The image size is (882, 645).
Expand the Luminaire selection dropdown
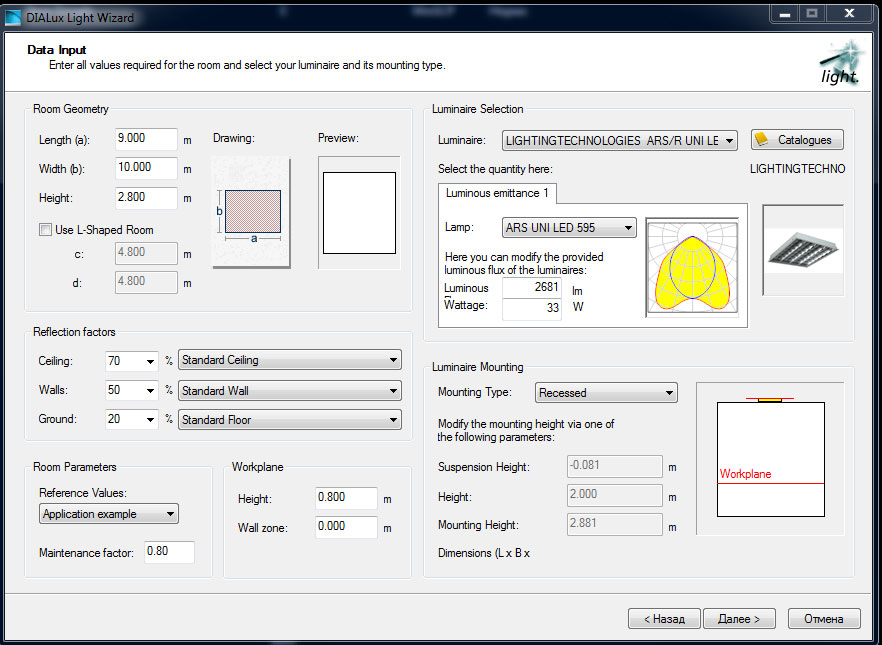[620, 141]
